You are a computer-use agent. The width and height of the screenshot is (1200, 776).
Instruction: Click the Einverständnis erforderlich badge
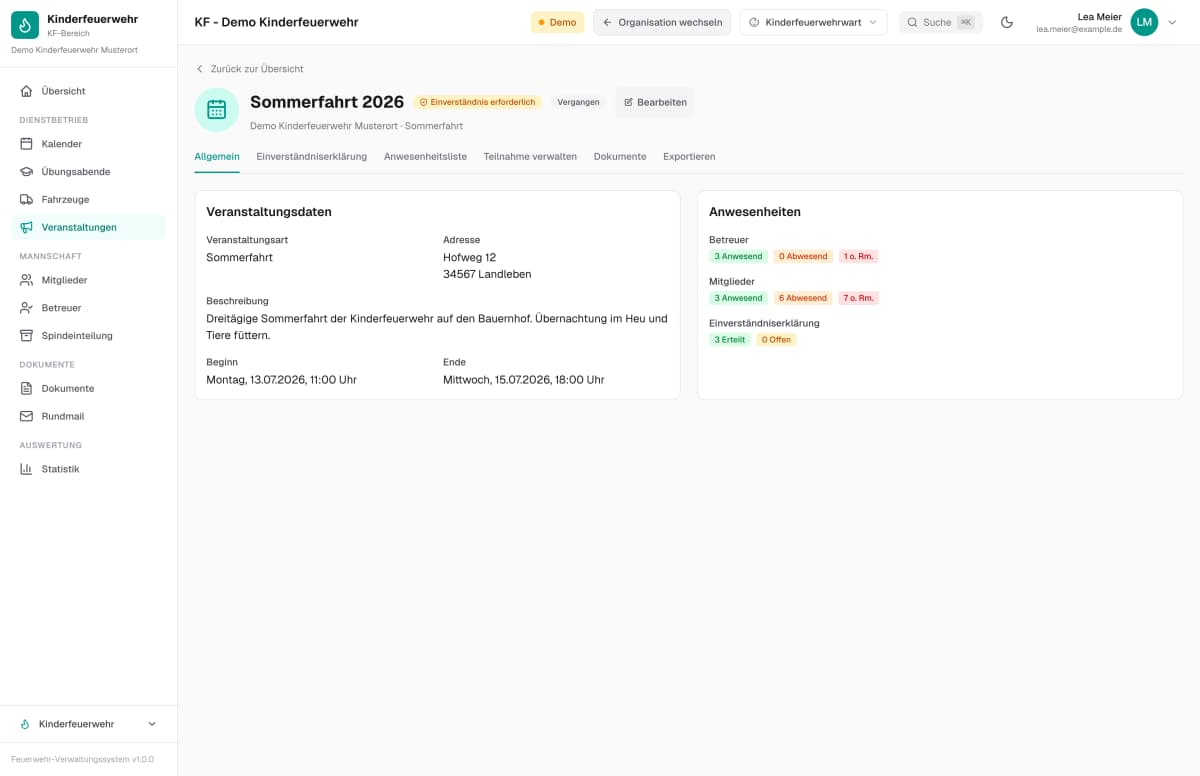coord(477,102)
